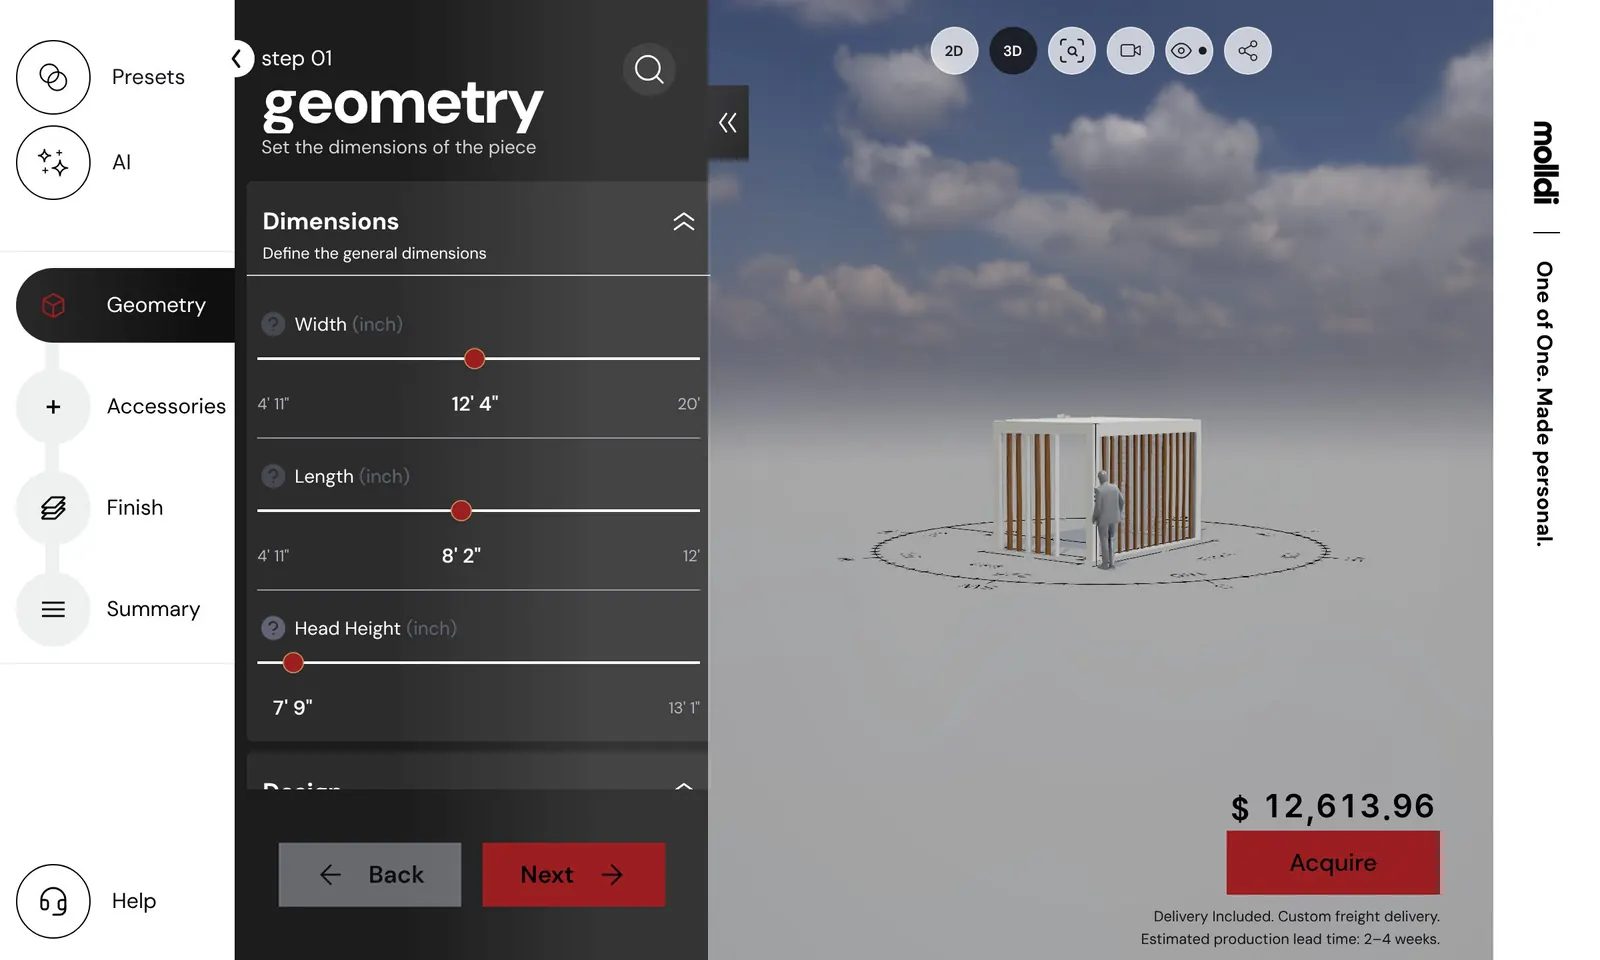The height and width of the screenshot is (960, 1600).
Task: Click the Summary list icon
Action: [53, 609]
